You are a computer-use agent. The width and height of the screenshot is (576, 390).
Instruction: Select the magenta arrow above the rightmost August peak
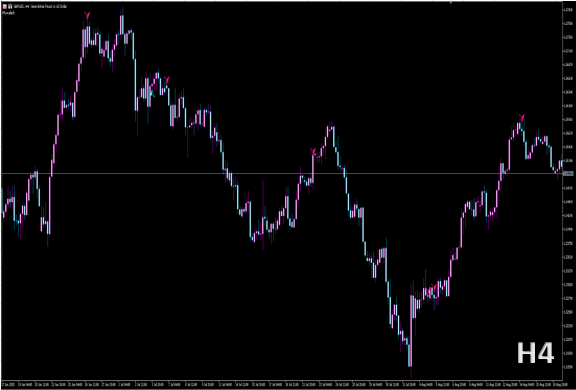tap(522, 118)
